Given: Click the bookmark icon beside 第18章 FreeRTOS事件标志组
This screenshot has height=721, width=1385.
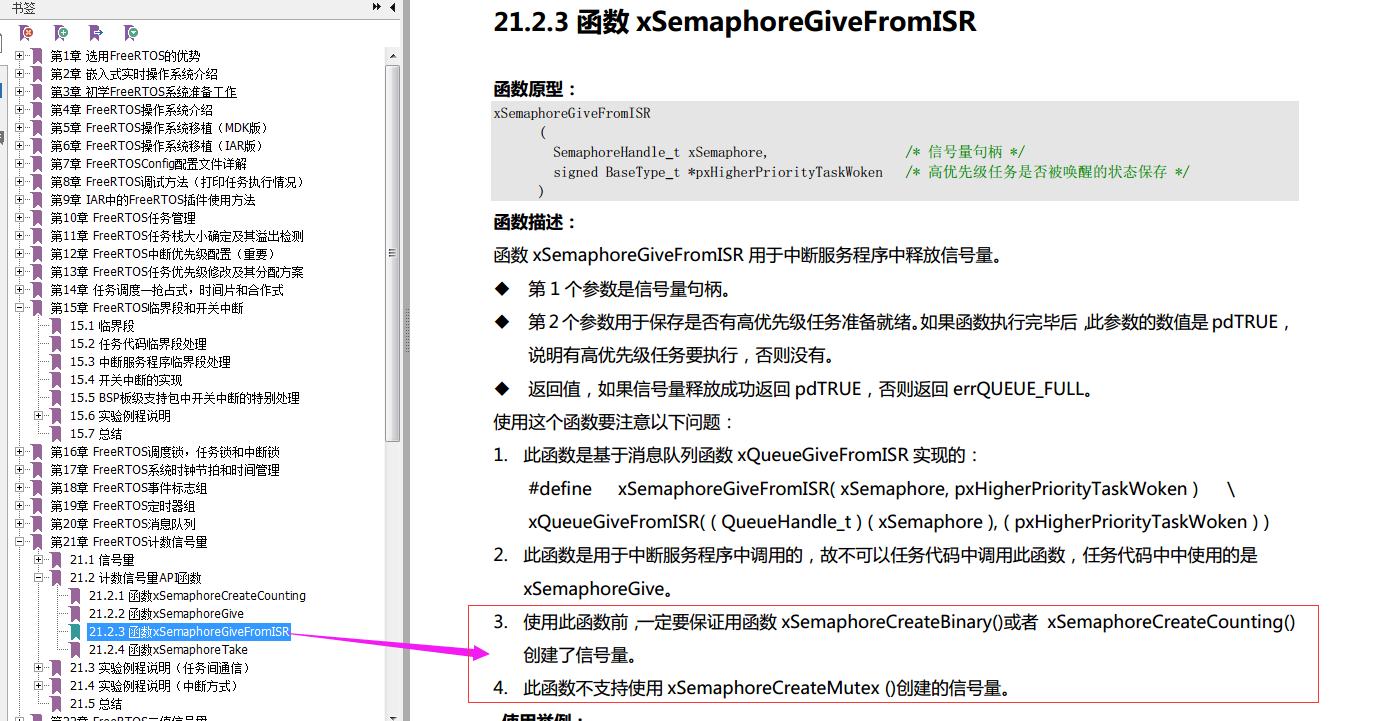Looking at the screenshot, I should click(38, 488).
